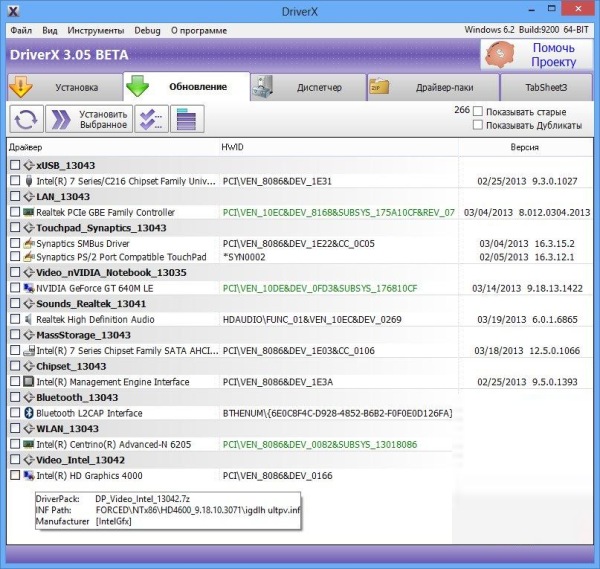Click the select-all checkmarks toolbar icon

pyautogui.click(x=150, y=118)
